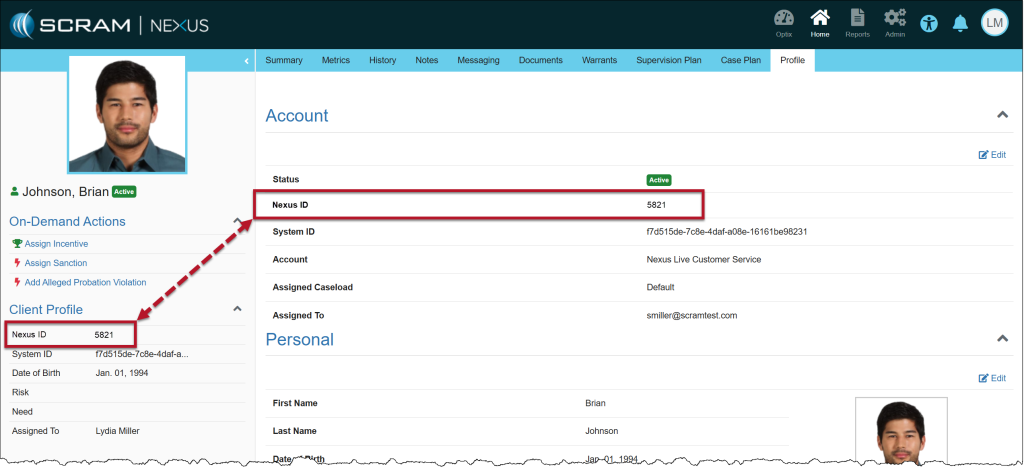Open the notifications bell
1024x471 pixels.
coord(960,23)
